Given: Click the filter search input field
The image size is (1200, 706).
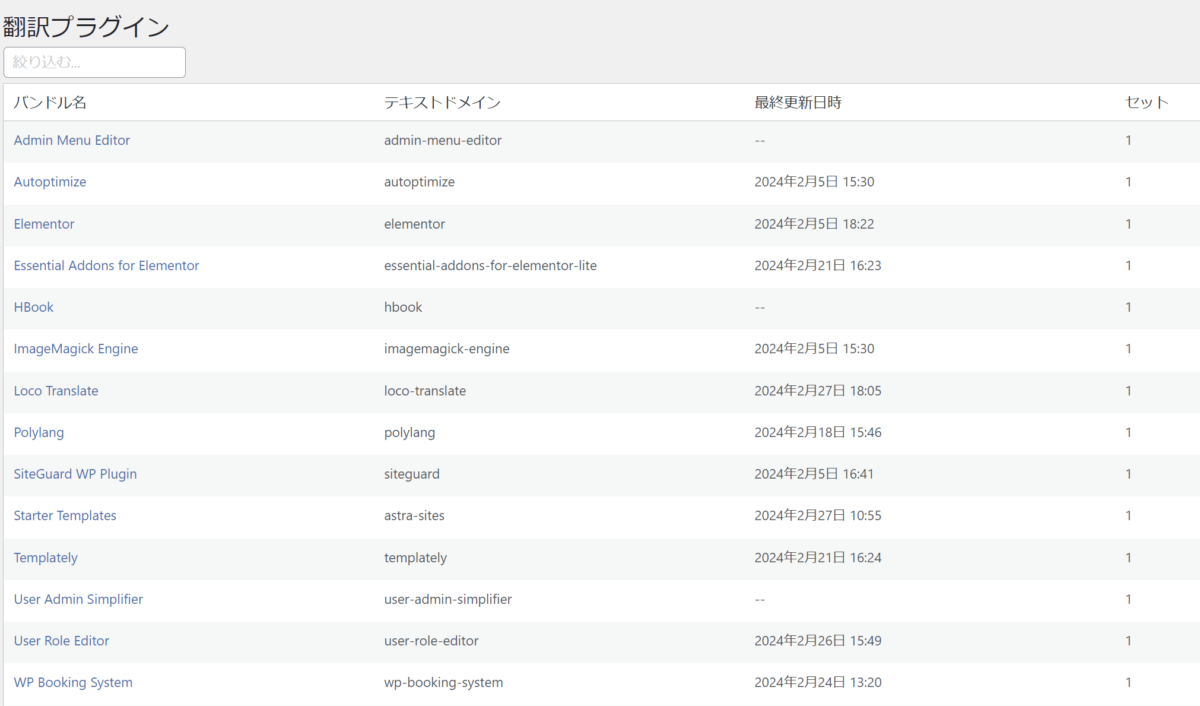Looking at the screenshot, I should pos(94,62).
